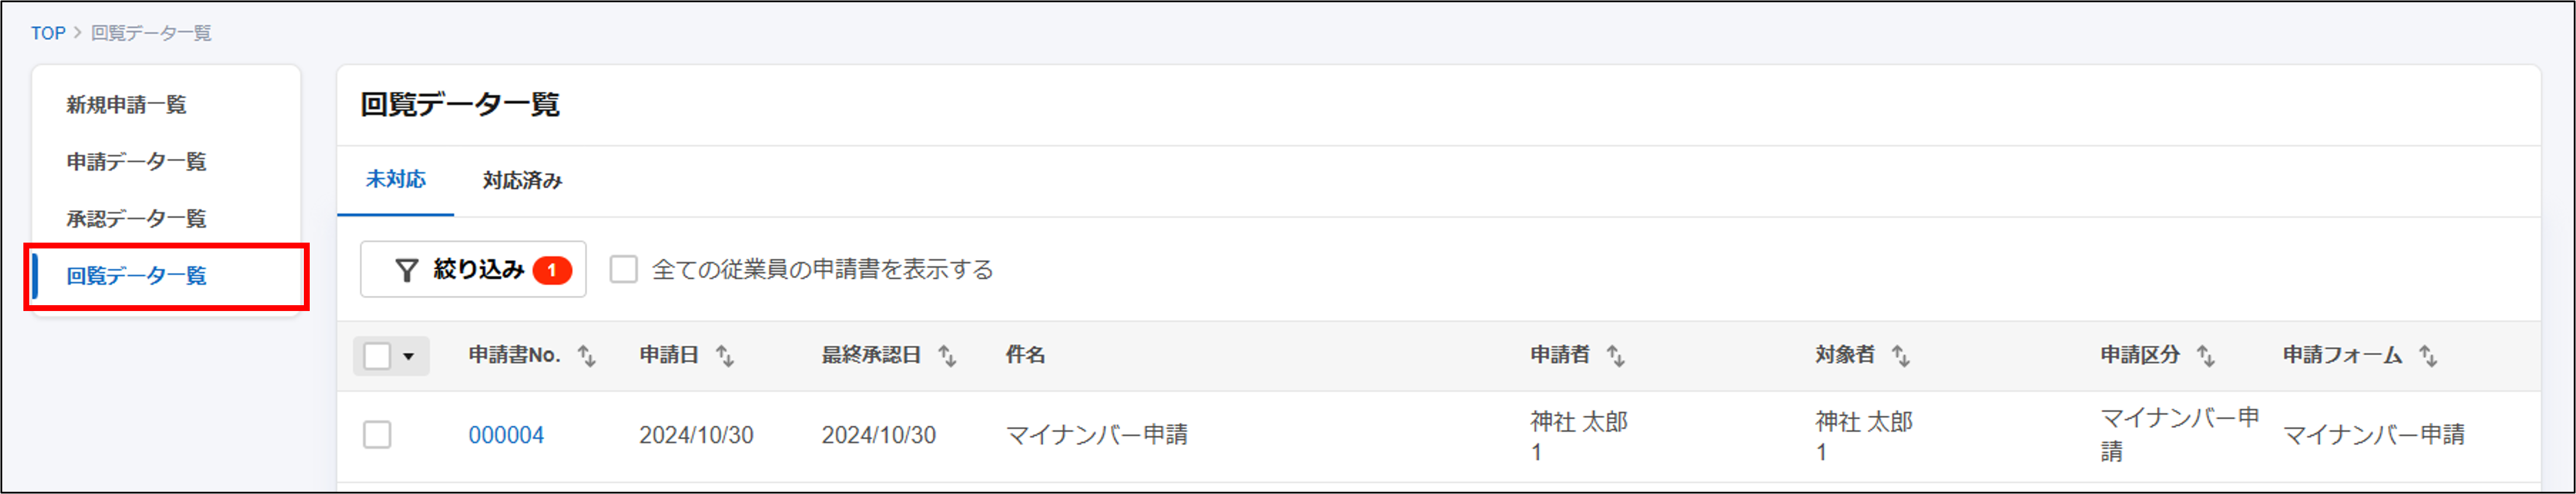Screen dimensions: 2576x494
Task: Open 承認データ一覧 in the sidebar
Action: click(136, 219)
